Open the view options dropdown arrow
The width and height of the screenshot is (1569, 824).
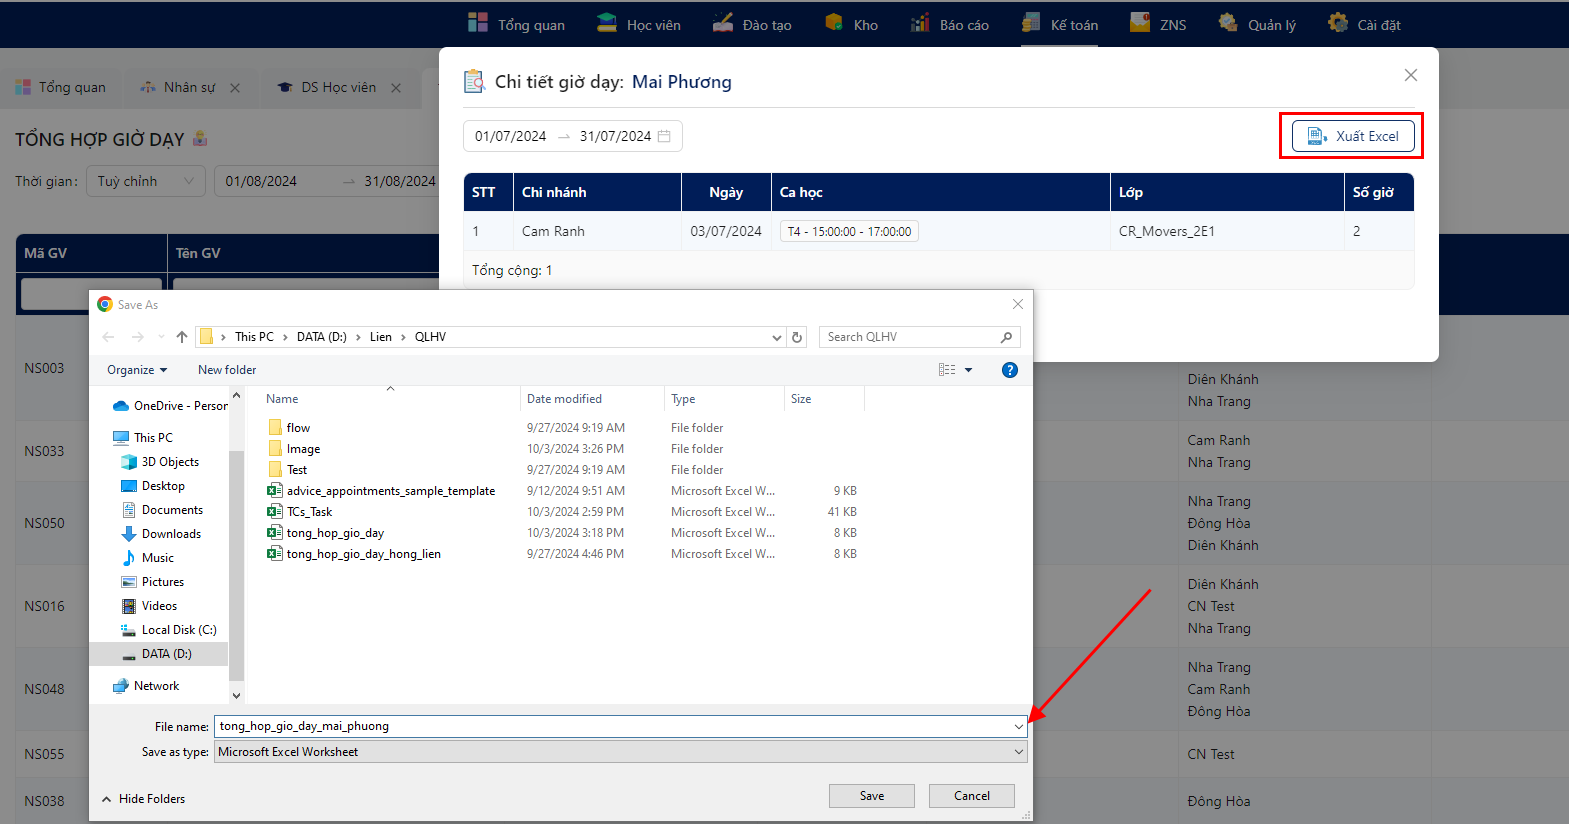click(x=968, y=370)
